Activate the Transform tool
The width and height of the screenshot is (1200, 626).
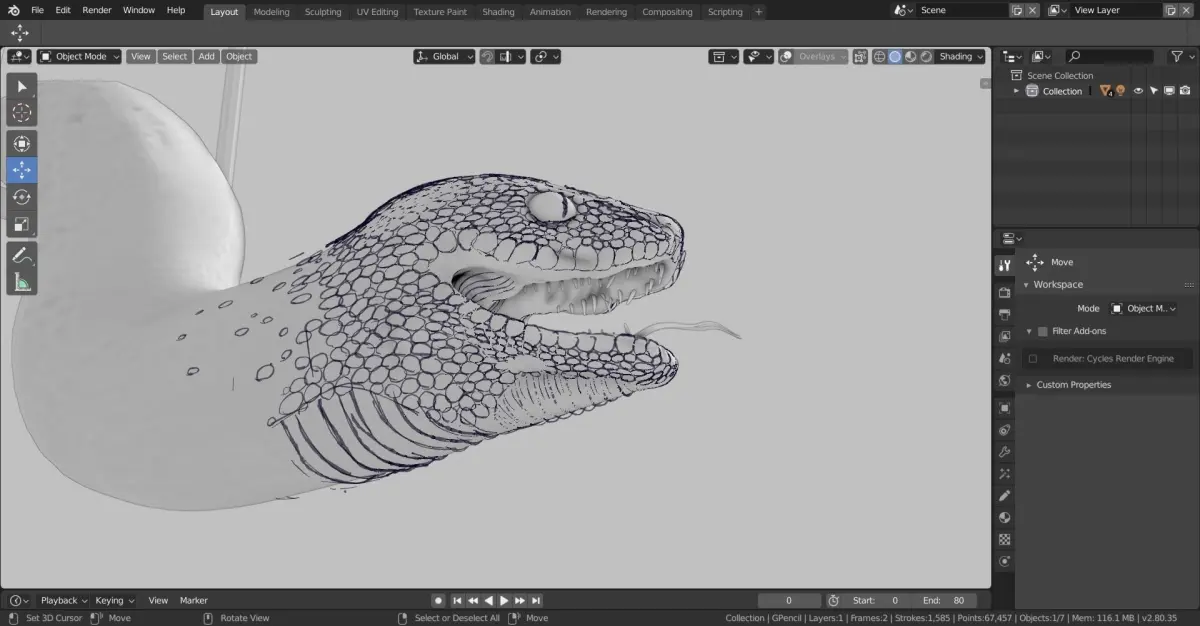pos(21,143)
